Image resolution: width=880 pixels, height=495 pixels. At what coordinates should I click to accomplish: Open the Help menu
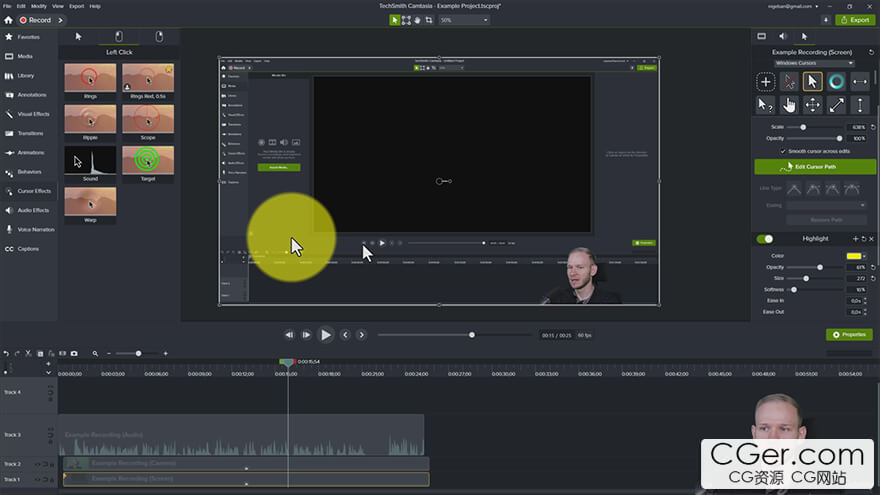click(95, 6)
